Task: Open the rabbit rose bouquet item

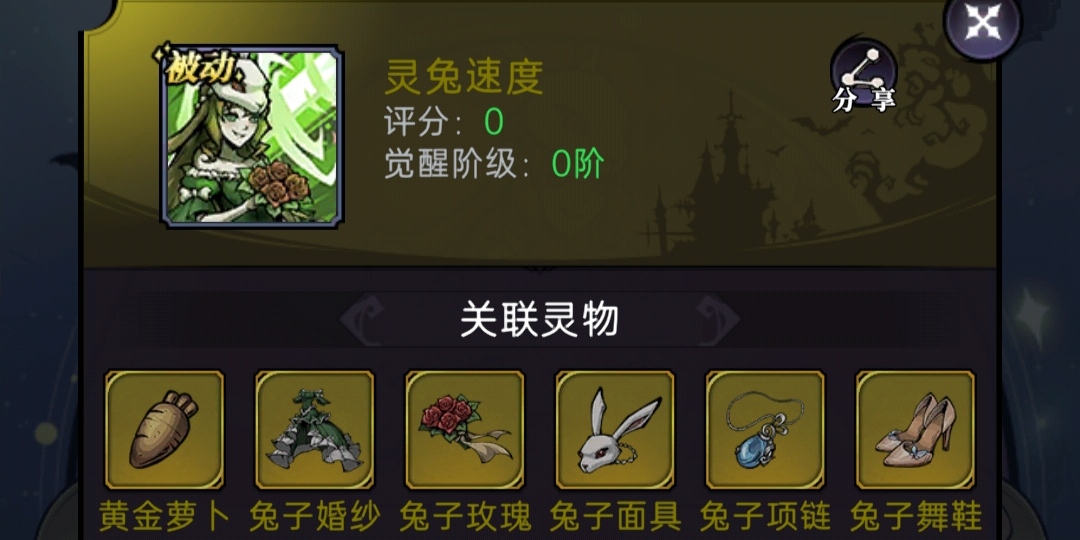Action: pos(465,430)
